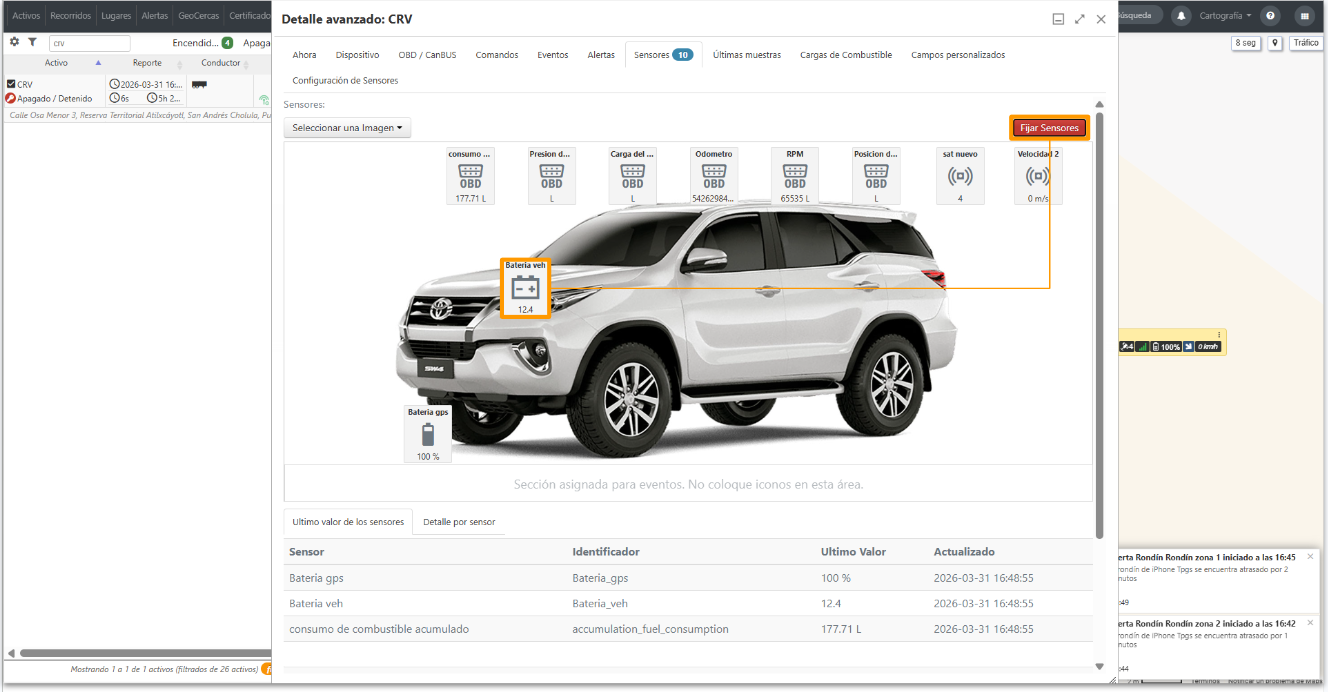This screenshot has height=692, width=1328.
Task: Click the accumulation_fuel_consumption identifier cell
Action: pos(650,629)
